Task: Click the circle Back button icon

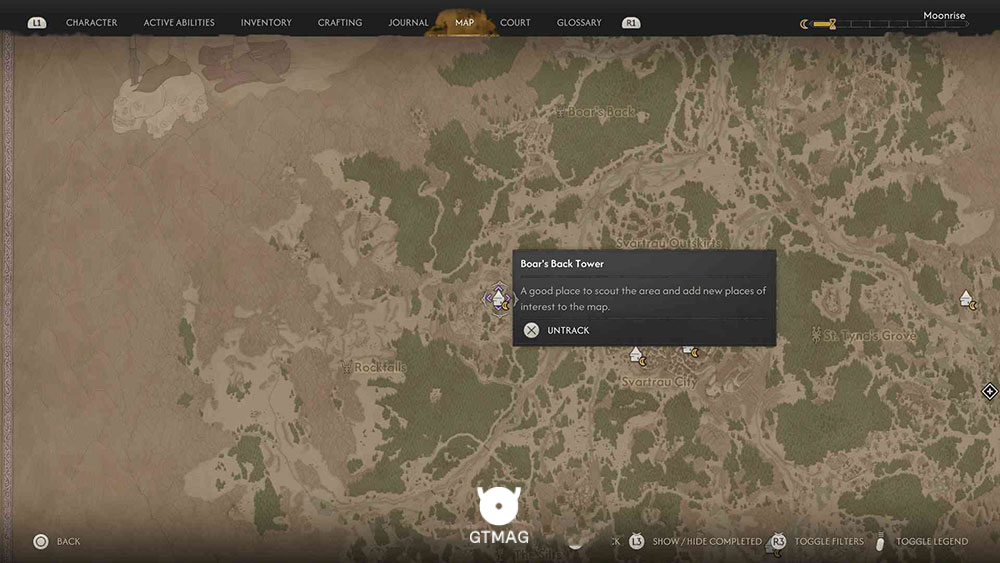Action: (41, 542)
